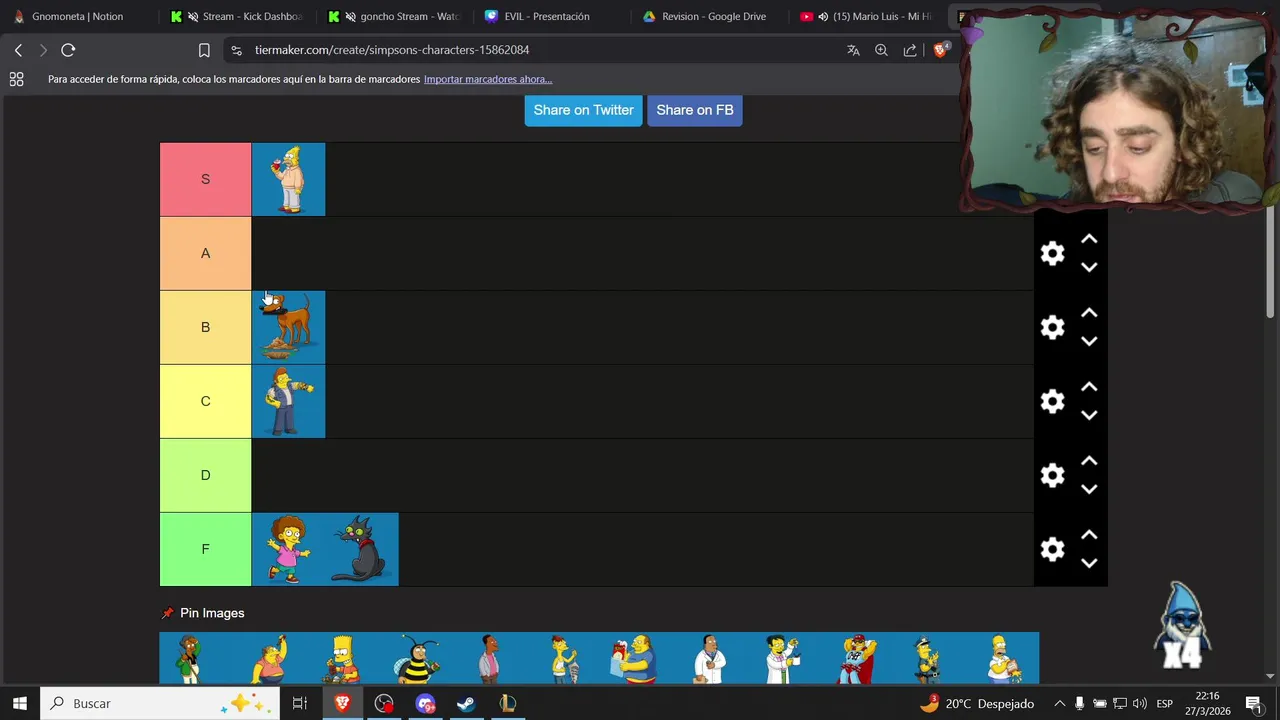
Task: Pick Apu from the unranked image pool
Action: pyautogui.click(x=196, y=658)
